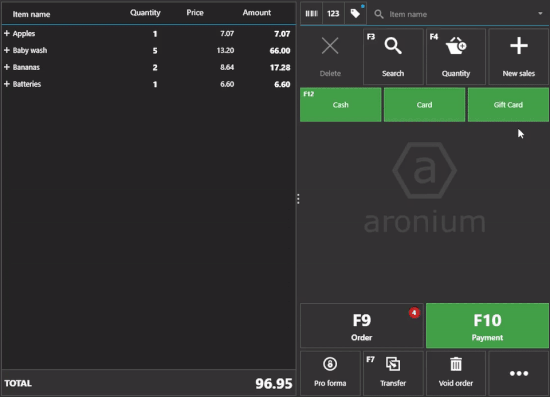Viewport: 550px width, 397px height.
Task: Expand the Batteries item row
Action: 7,84
